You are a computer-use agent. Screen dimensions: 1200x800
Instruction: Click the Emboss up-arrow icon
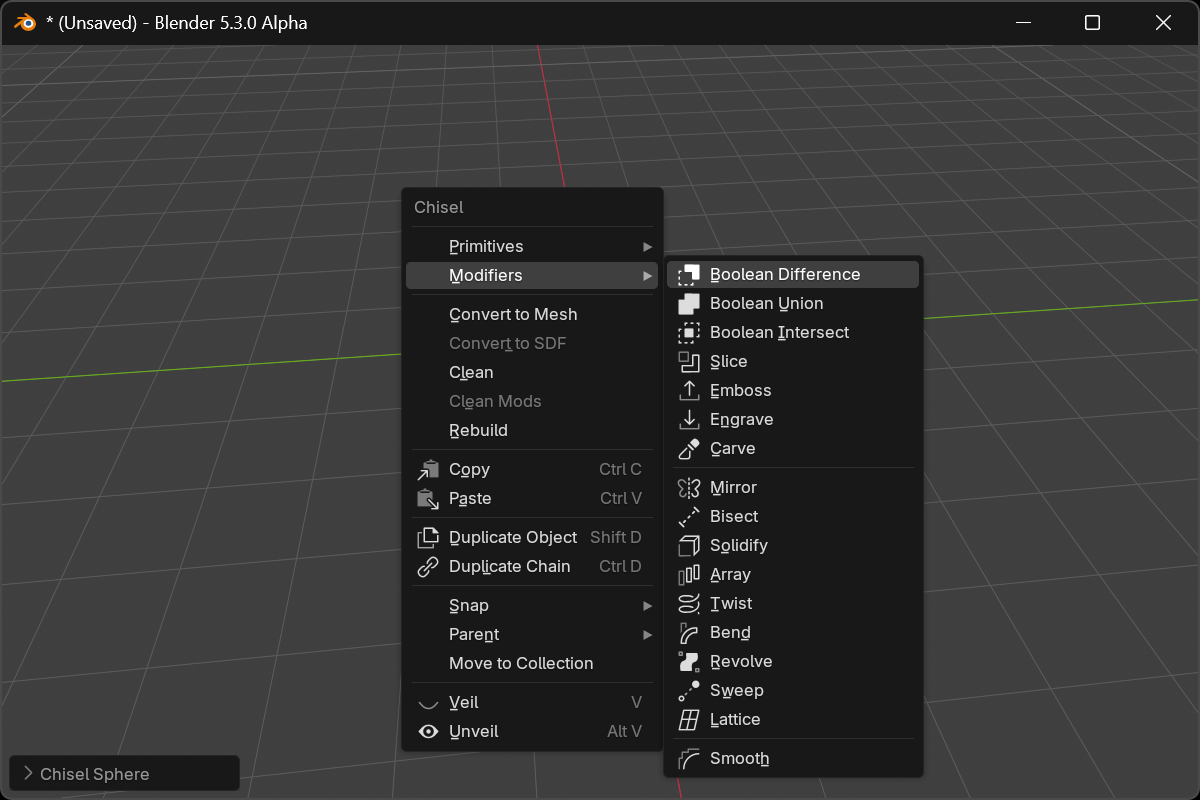point(689,391)
